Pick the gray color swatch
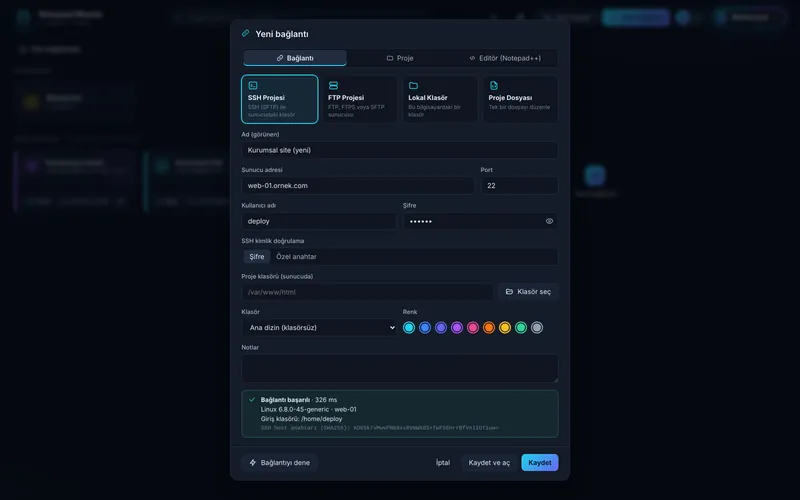This screenshot has width=800, height=500. click(537, 328)
